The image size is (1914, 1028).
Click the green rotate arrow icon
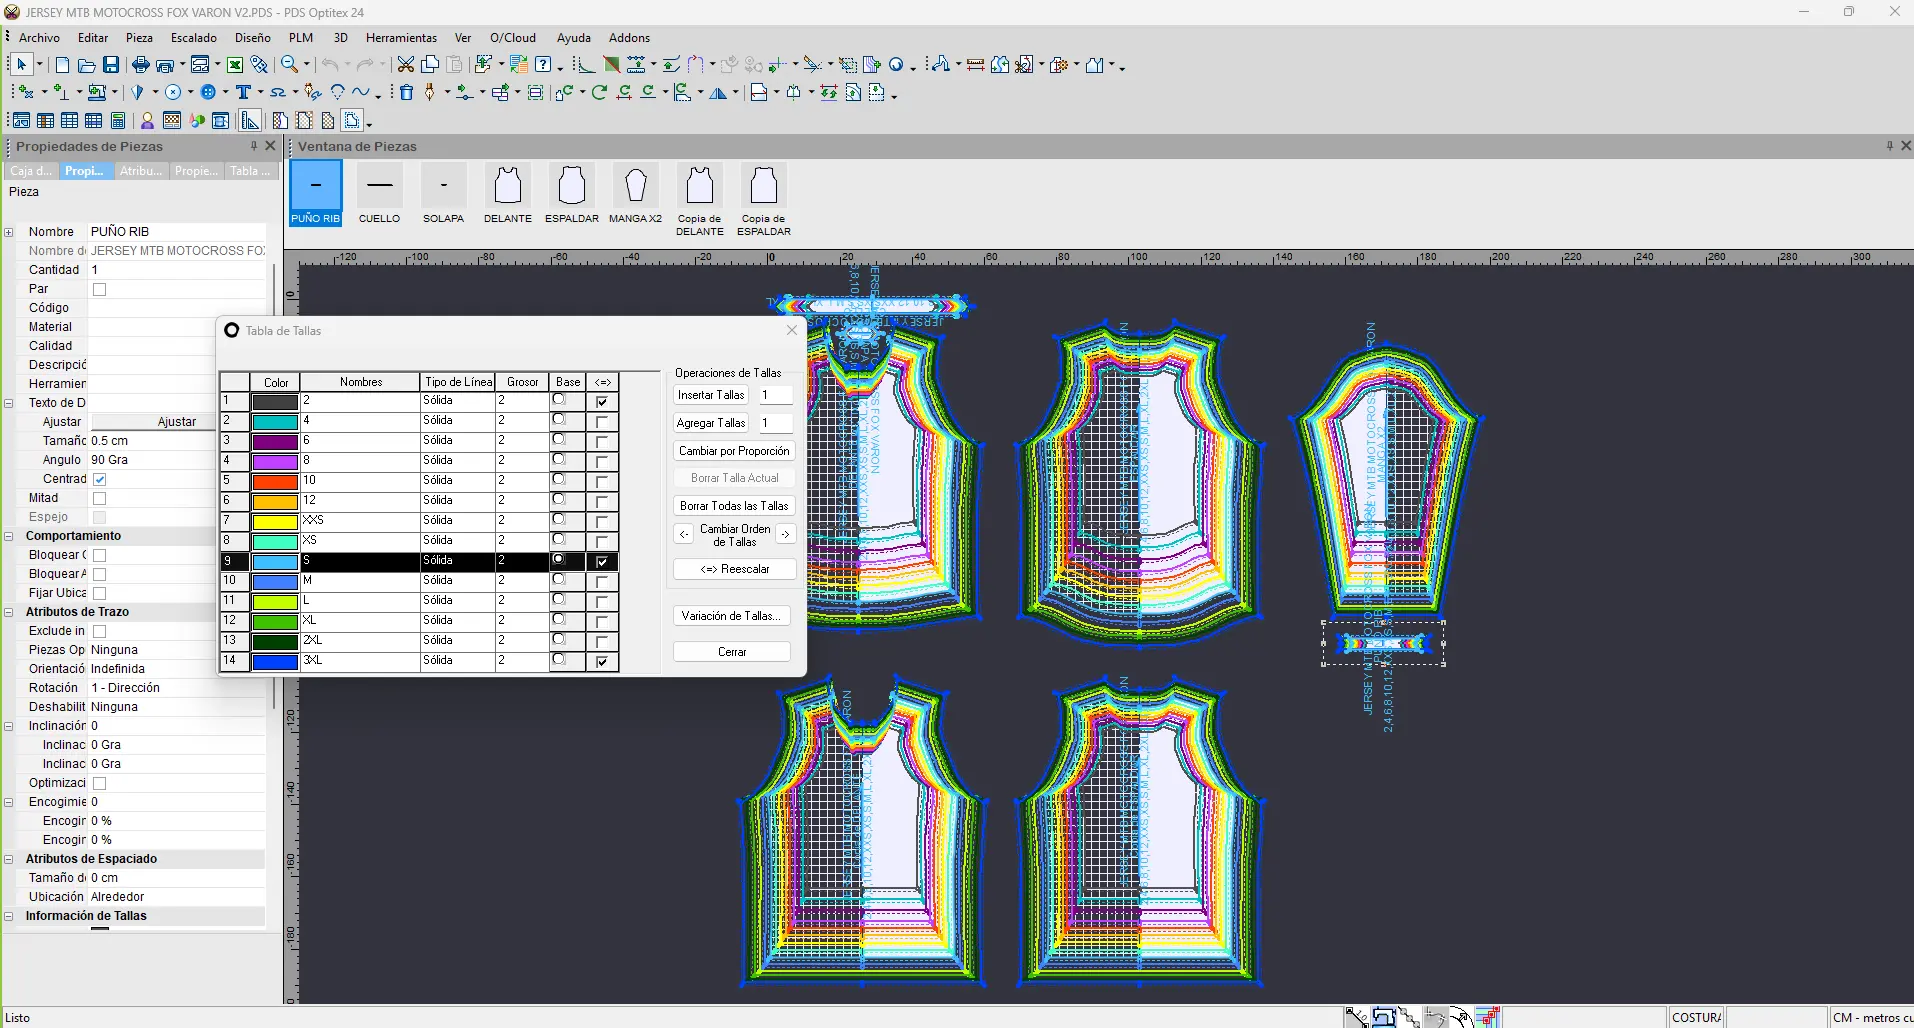click(599, 93)
